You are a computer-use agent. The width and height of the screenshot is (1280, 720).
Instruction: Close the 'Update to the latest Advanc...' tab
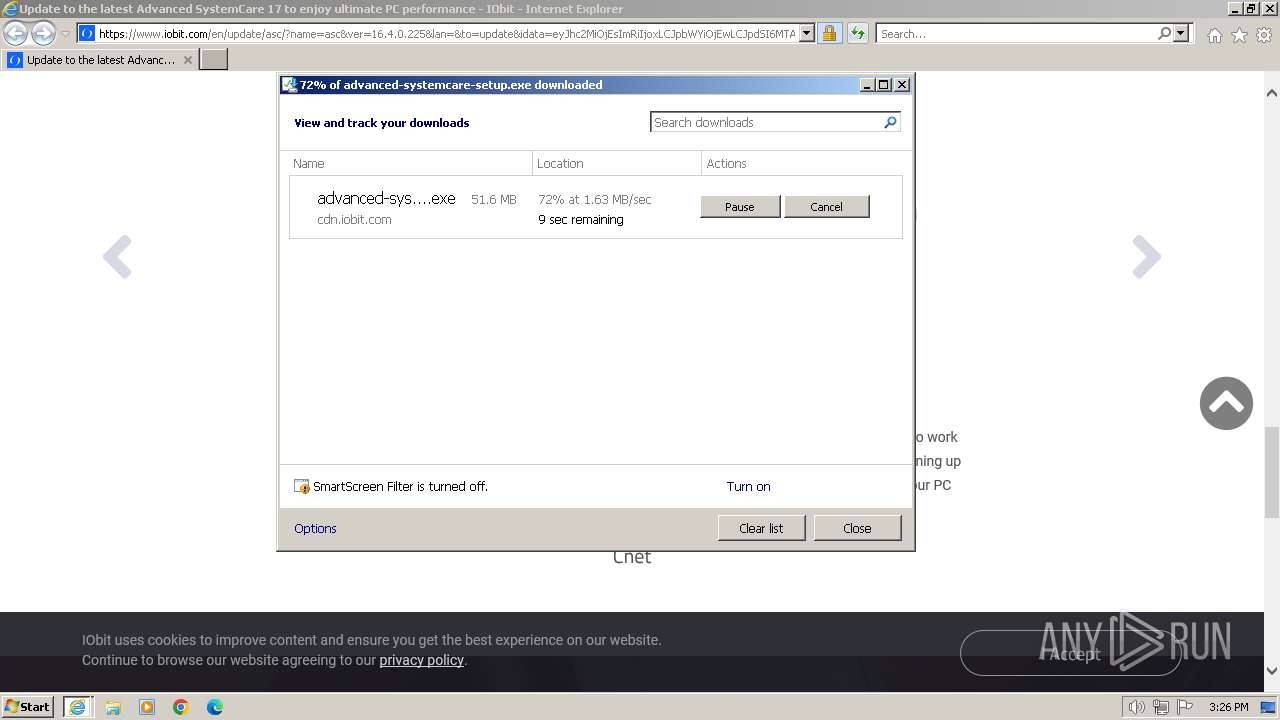(x=187, y=60)
